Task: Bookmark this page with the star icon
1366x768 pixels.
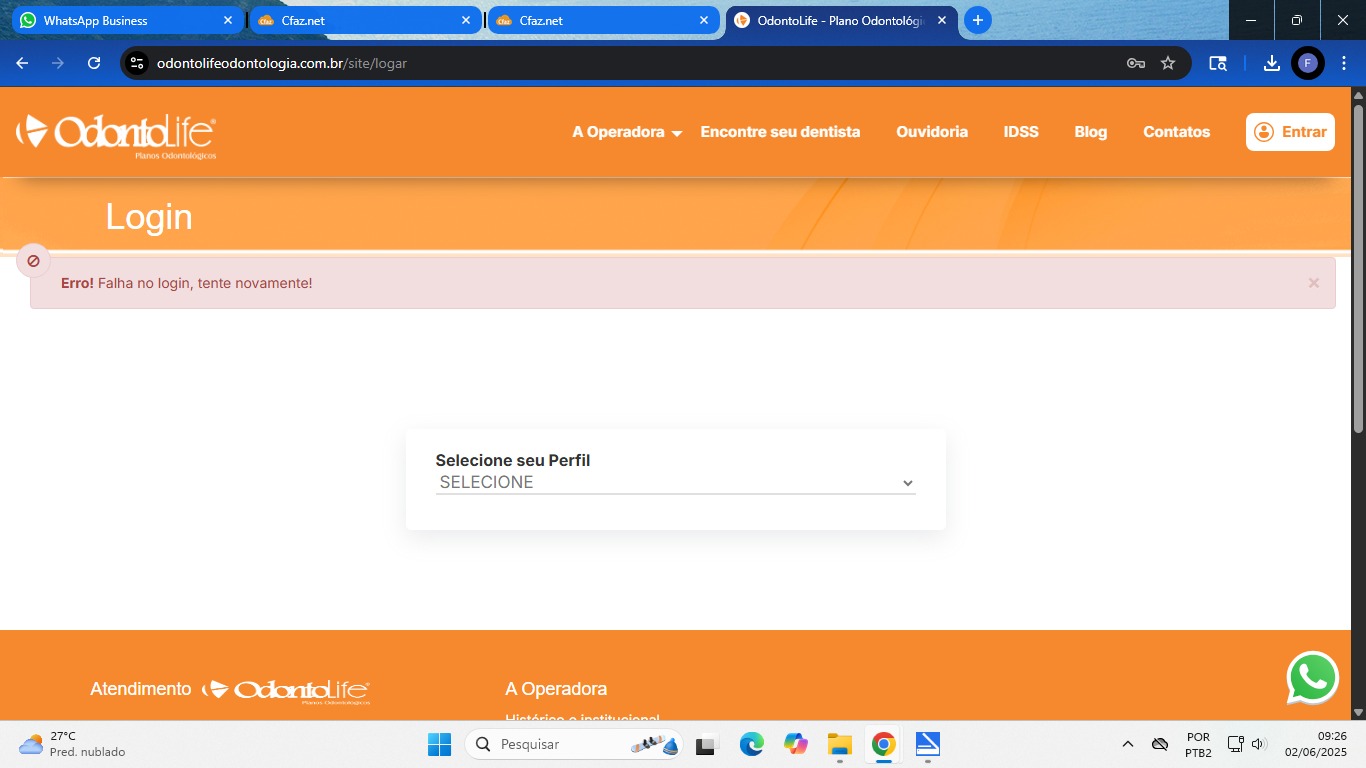Action: [1168, 63]
